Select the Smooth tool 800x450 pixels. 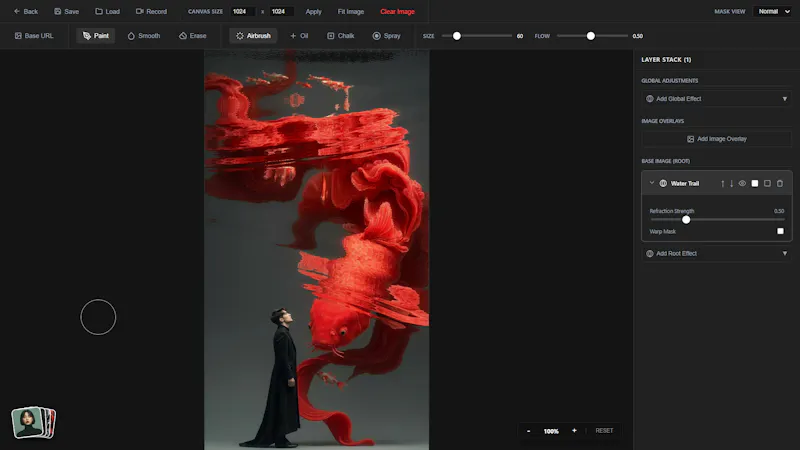[144, 36]
